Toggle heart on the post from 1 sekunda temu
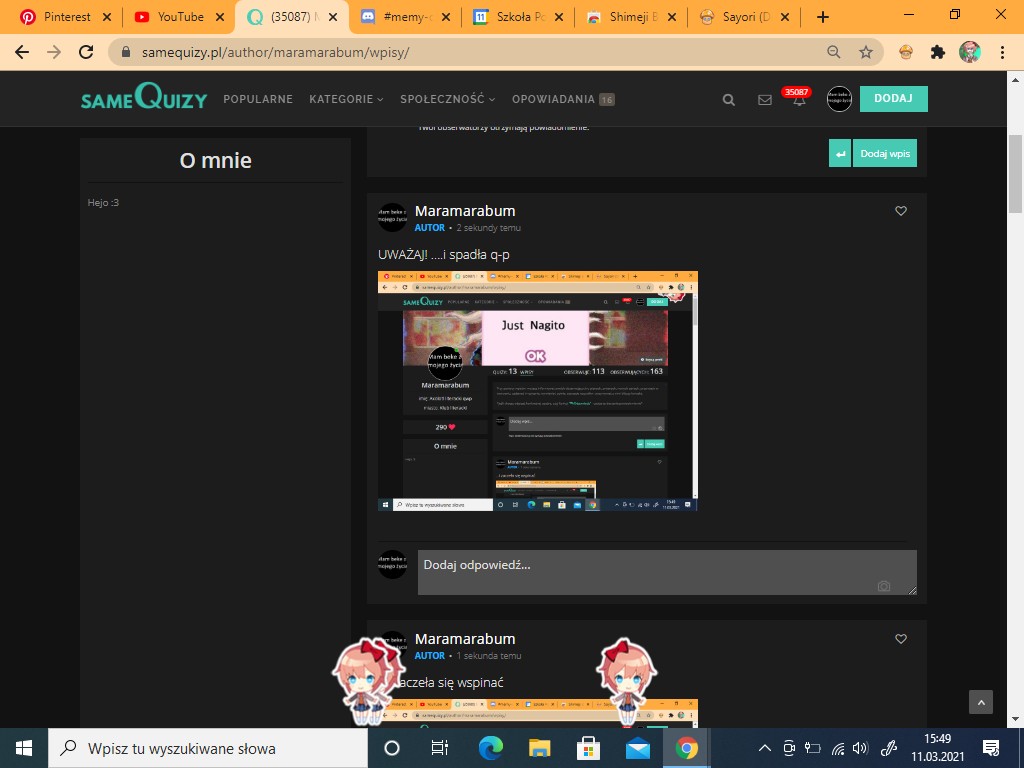Screen dimensions: 1024x768 pyautogui.click(x=901, y=639)
